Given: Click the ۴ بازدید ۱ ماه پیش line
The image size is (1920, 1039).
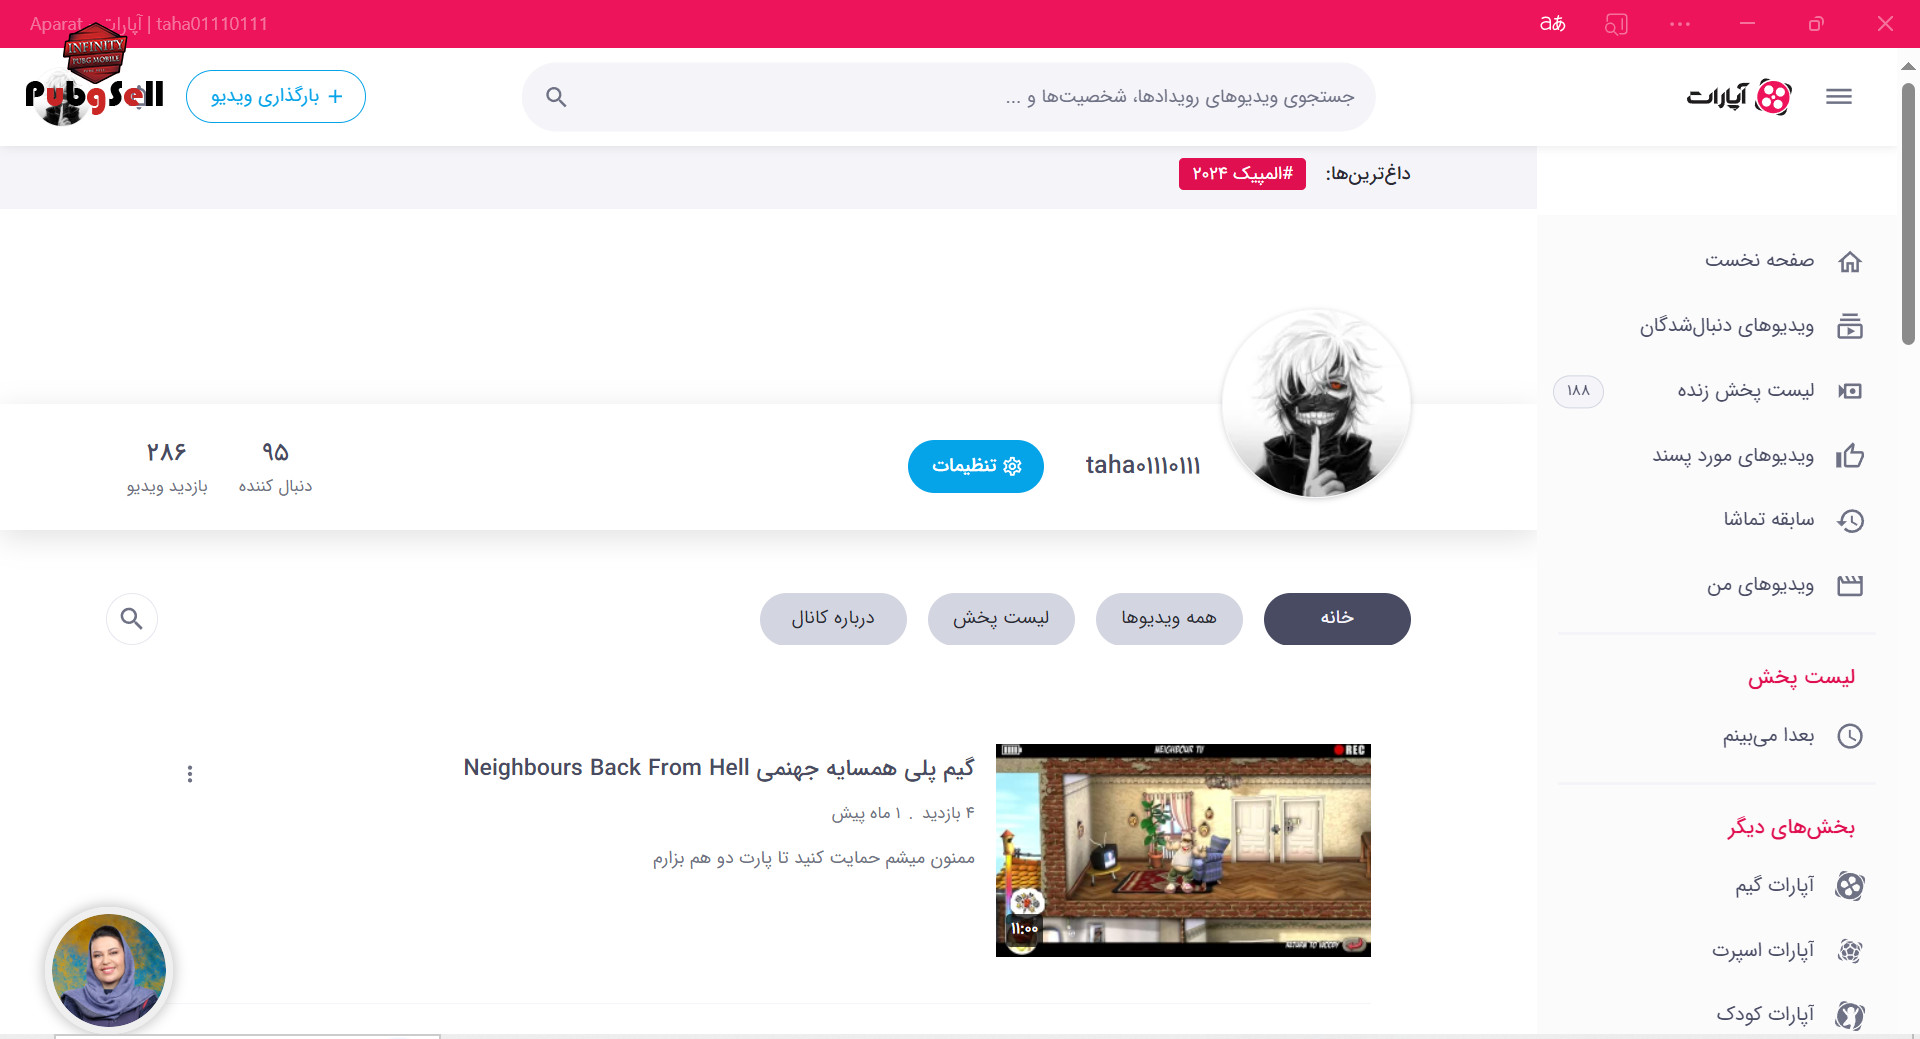Looking at the screenshot, I should click(903, 813).
